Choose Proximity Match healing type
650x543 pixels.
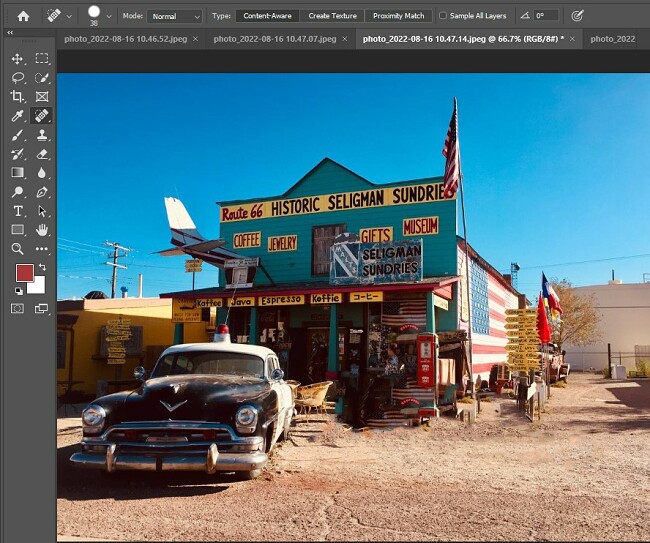tap(398, 16)
